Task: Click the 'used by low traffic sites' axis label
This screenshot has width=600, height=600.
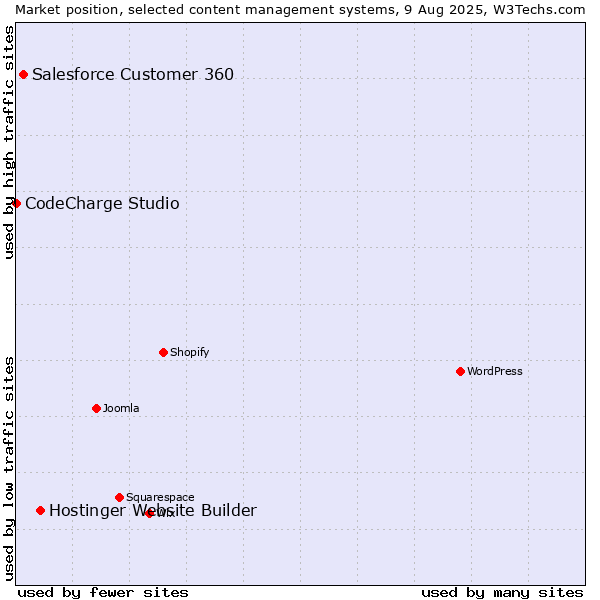Action: [x=8, y=469]
